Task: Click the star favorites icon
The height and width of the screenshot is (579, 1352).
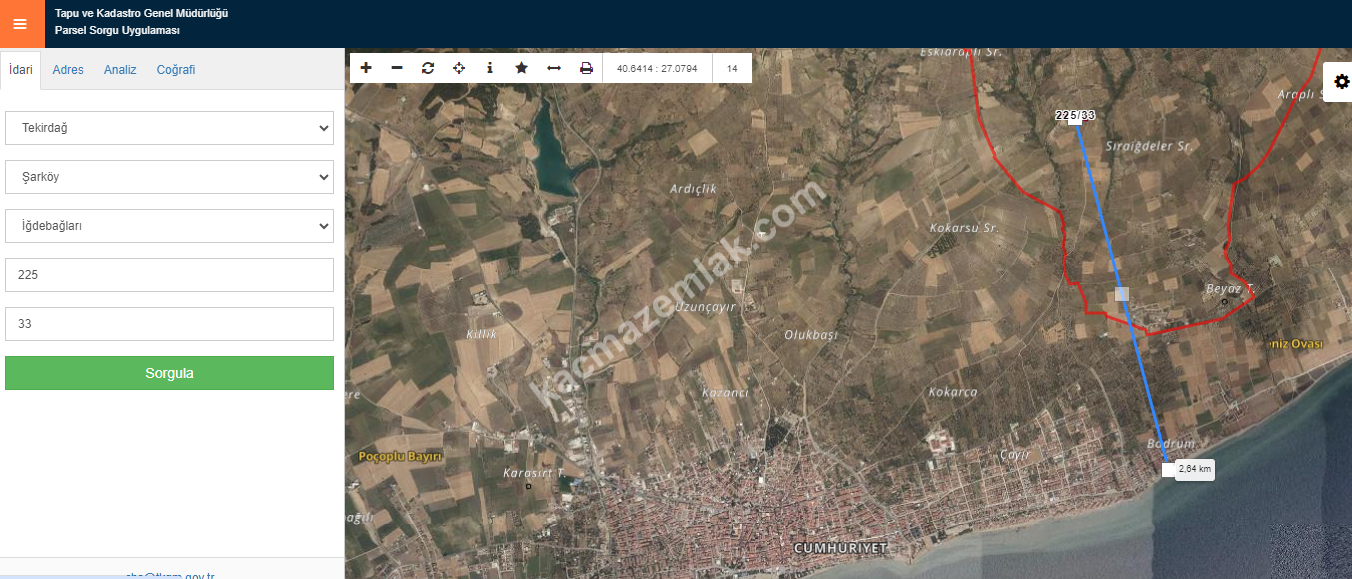Action: pos(521,68)
